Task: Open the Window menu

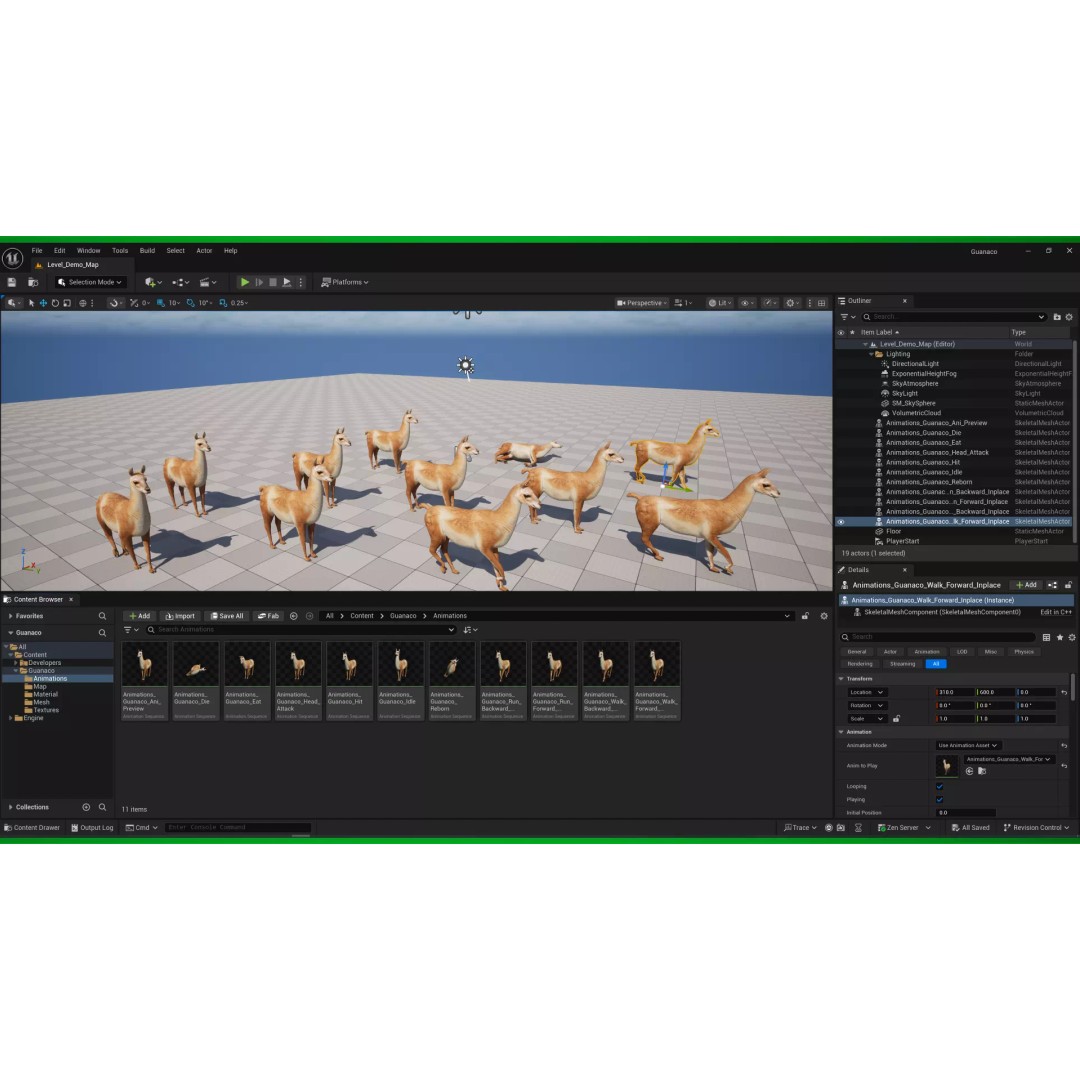Action: click(x=88, y=251)
